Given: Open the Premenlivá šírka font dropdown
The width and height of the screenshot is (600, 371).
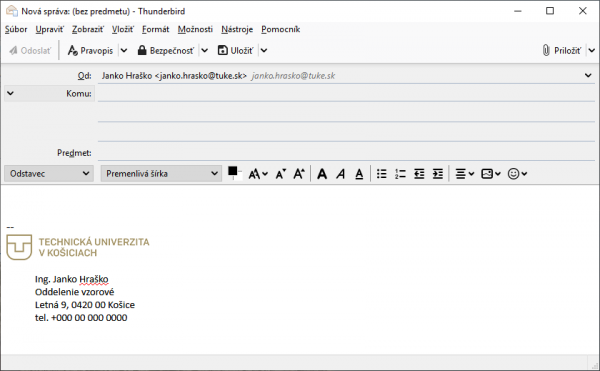Looking at the screenshot, I should (x=161, y=174).
